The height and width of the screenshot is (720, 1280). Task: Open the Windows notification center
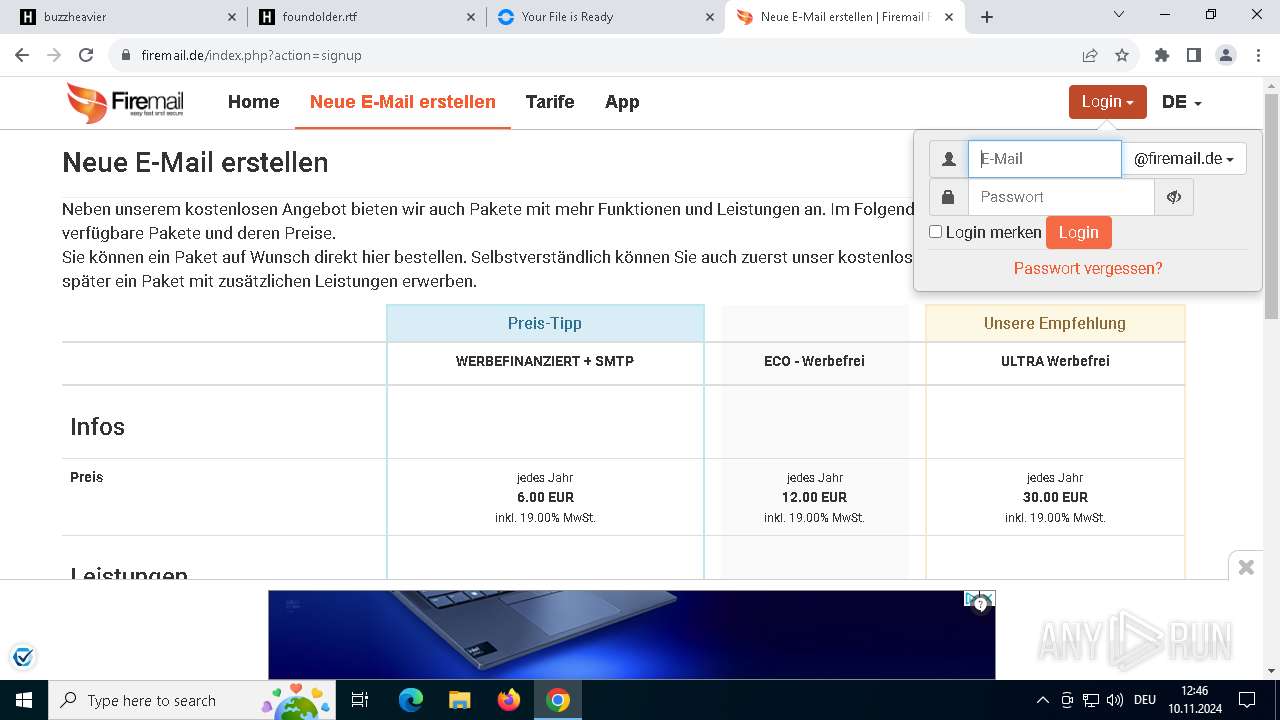click(1247, 700)
